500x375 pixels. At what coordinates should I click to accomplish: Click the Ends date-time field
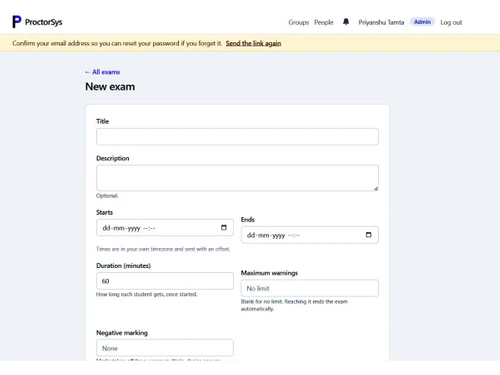(310, 235)
